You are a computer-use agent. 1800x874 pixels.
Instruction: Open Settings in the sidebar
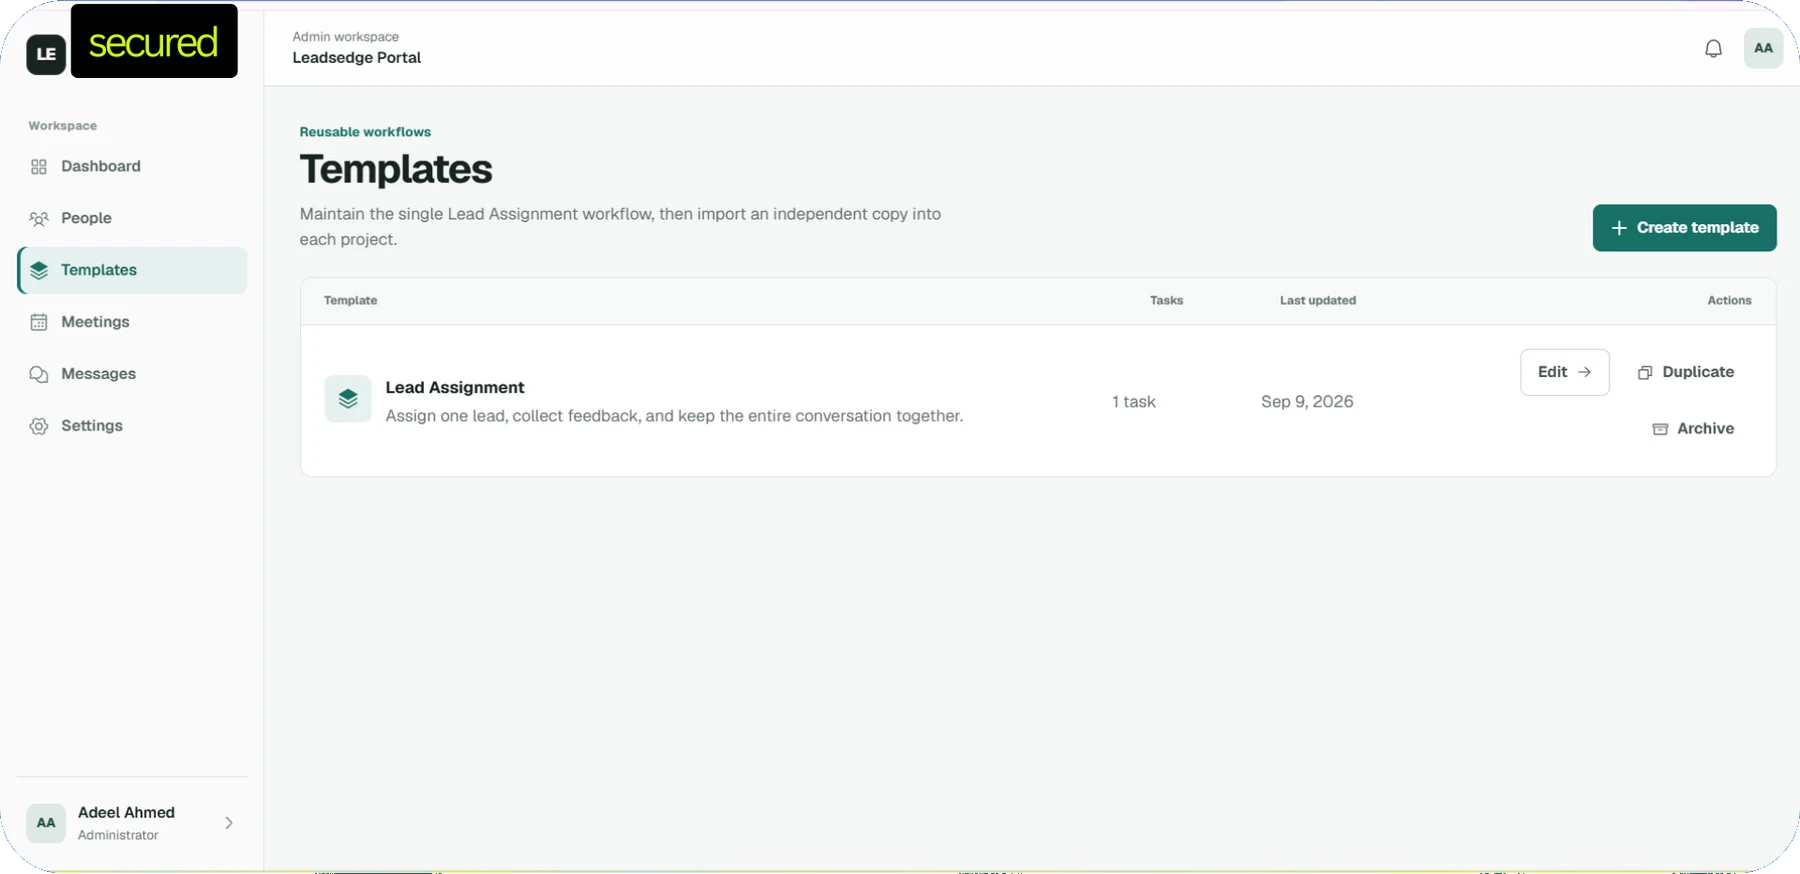pyautogui.click(x=132, y=426)
